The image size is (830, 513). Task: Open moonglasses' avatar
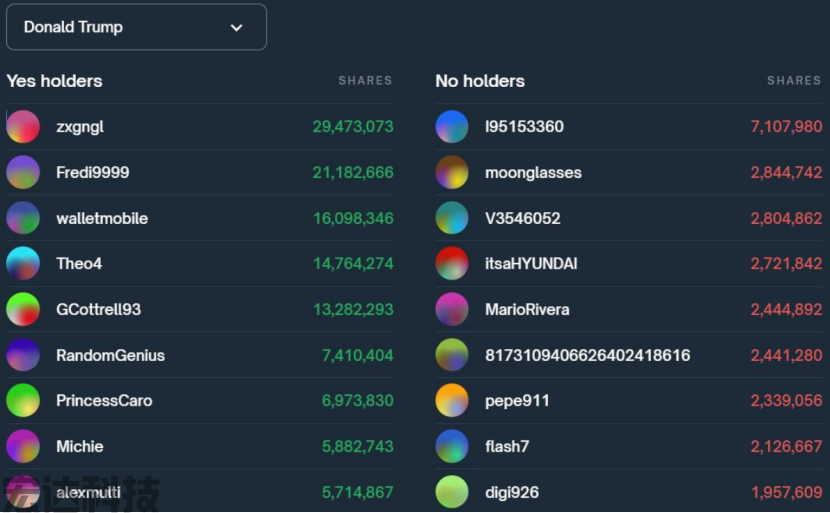(452, 172)
